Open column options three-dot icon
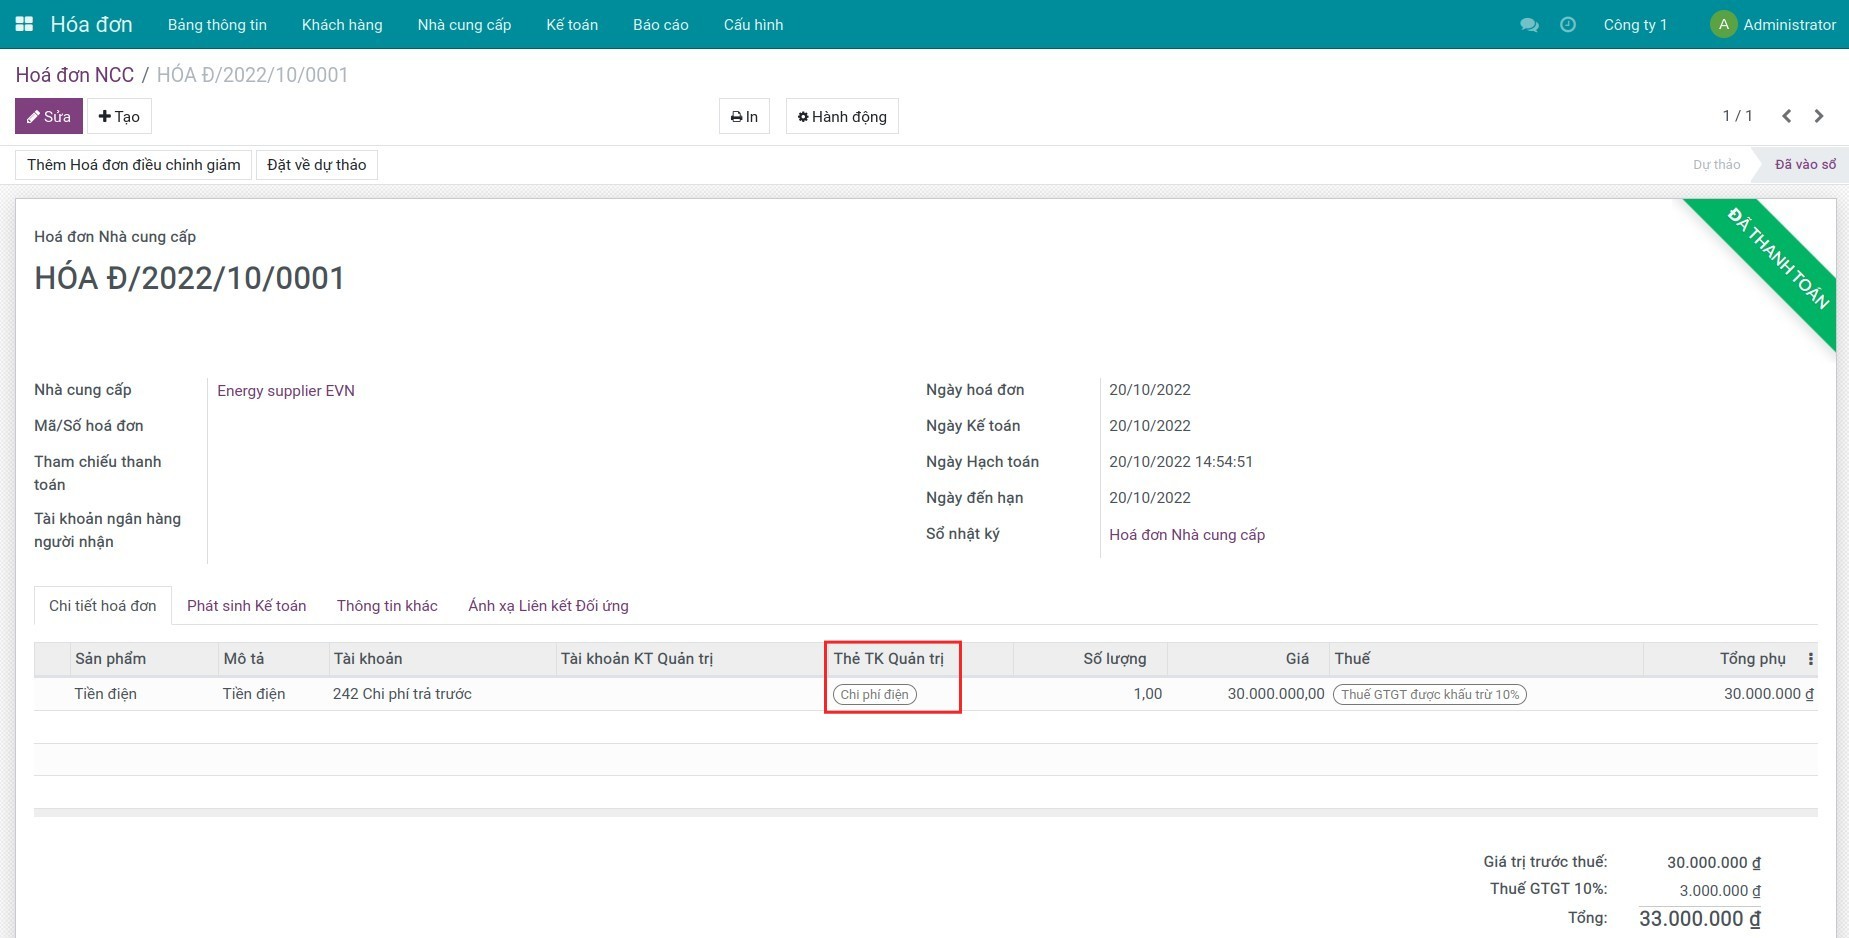Screen dimensions: 1849x938 [x=1810, y=659]
